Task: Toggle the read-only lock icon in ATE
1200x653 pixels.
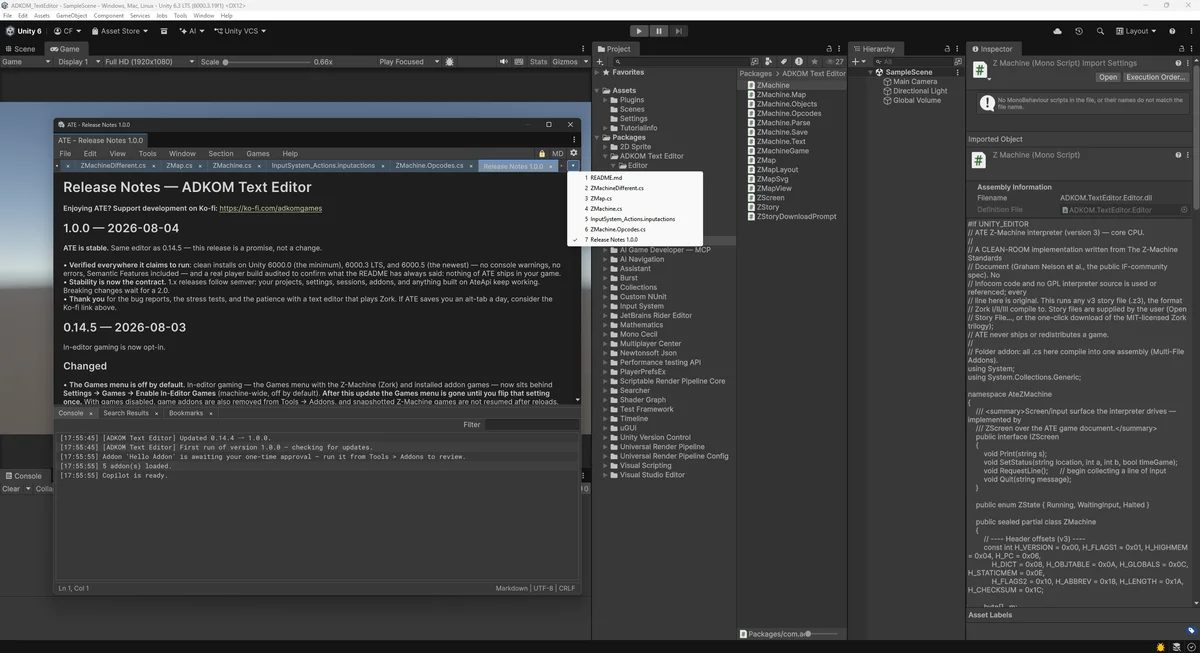Action: click(x=543, y=154)
